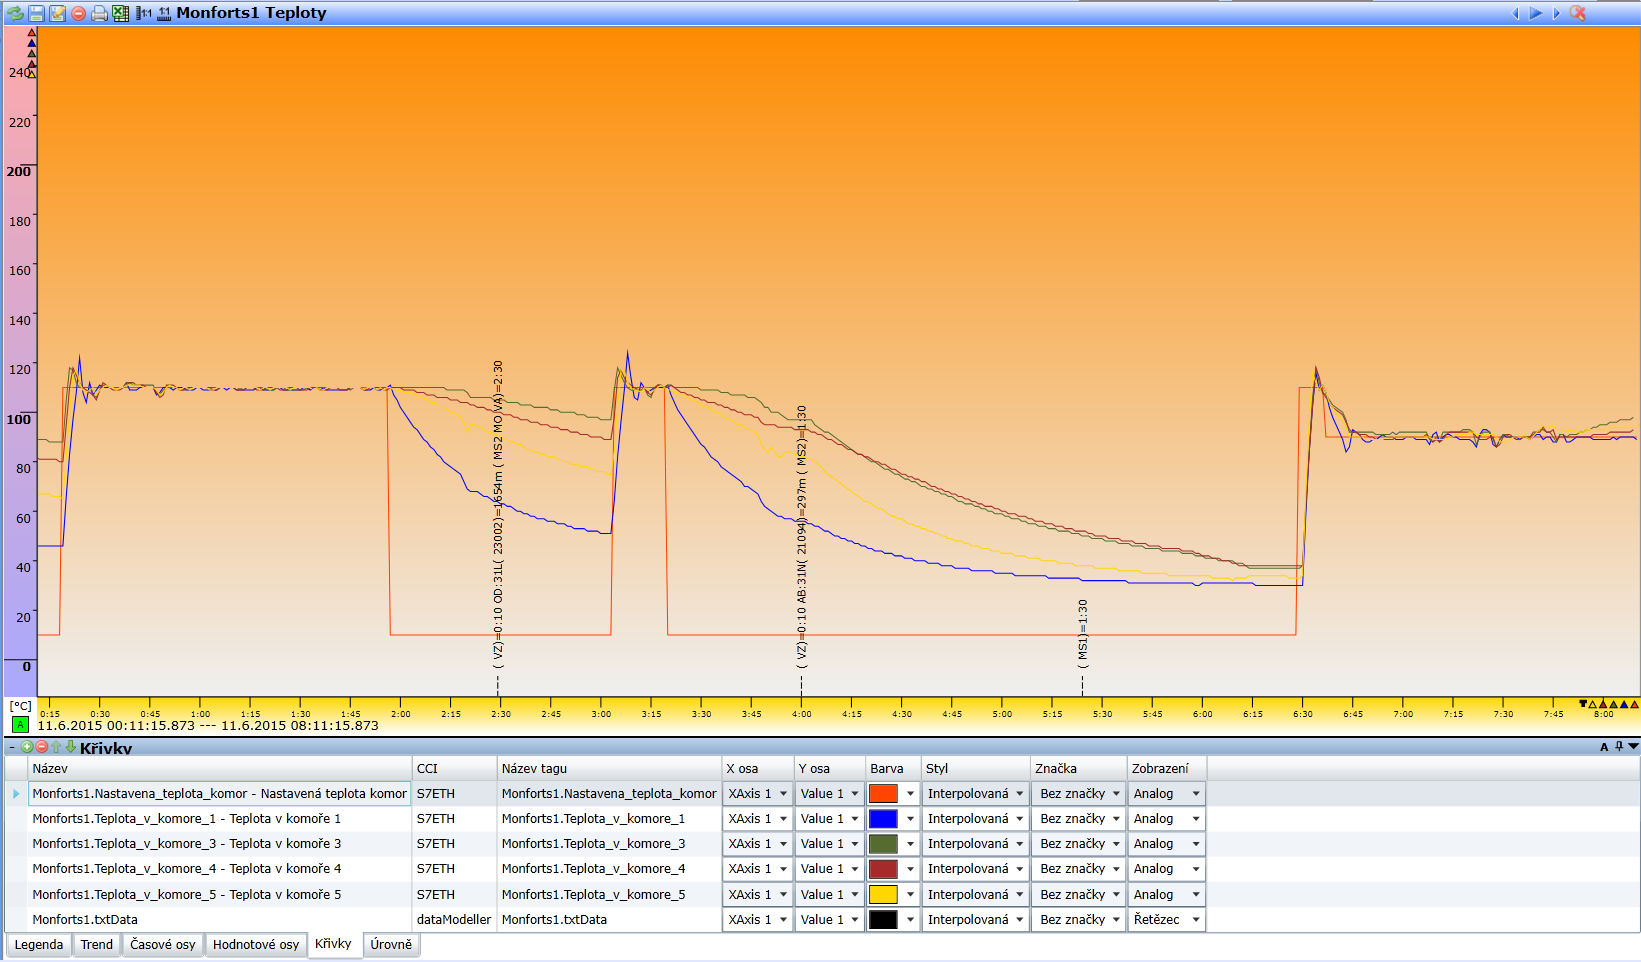
Task: Click the red remove circle in top toolbar
Action: (x=78, y=13)
